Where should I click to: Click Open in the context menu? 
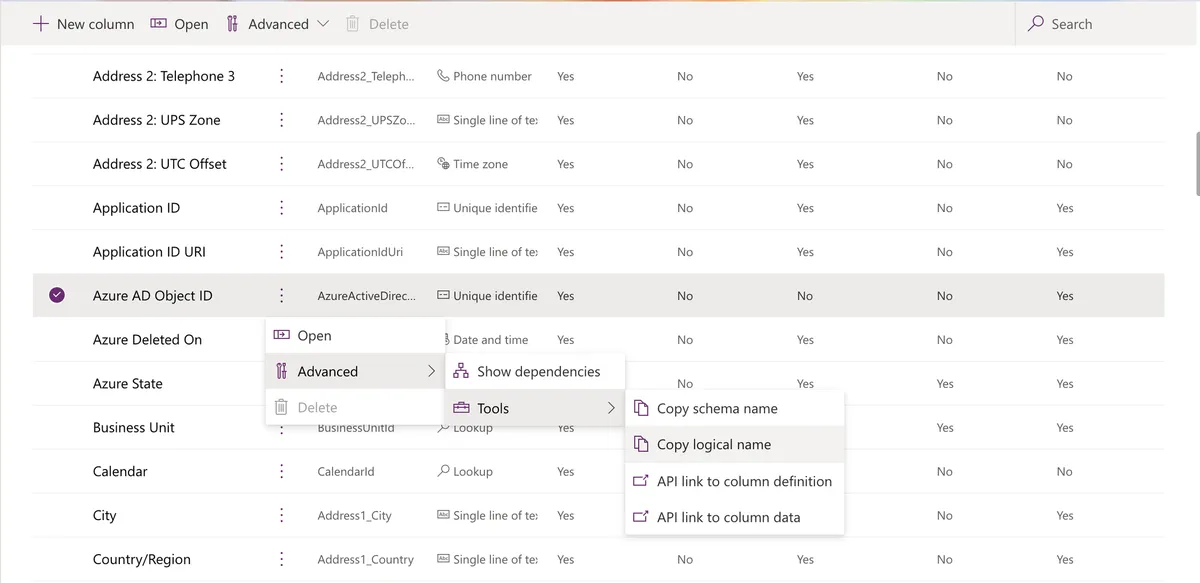click(314, 336)
